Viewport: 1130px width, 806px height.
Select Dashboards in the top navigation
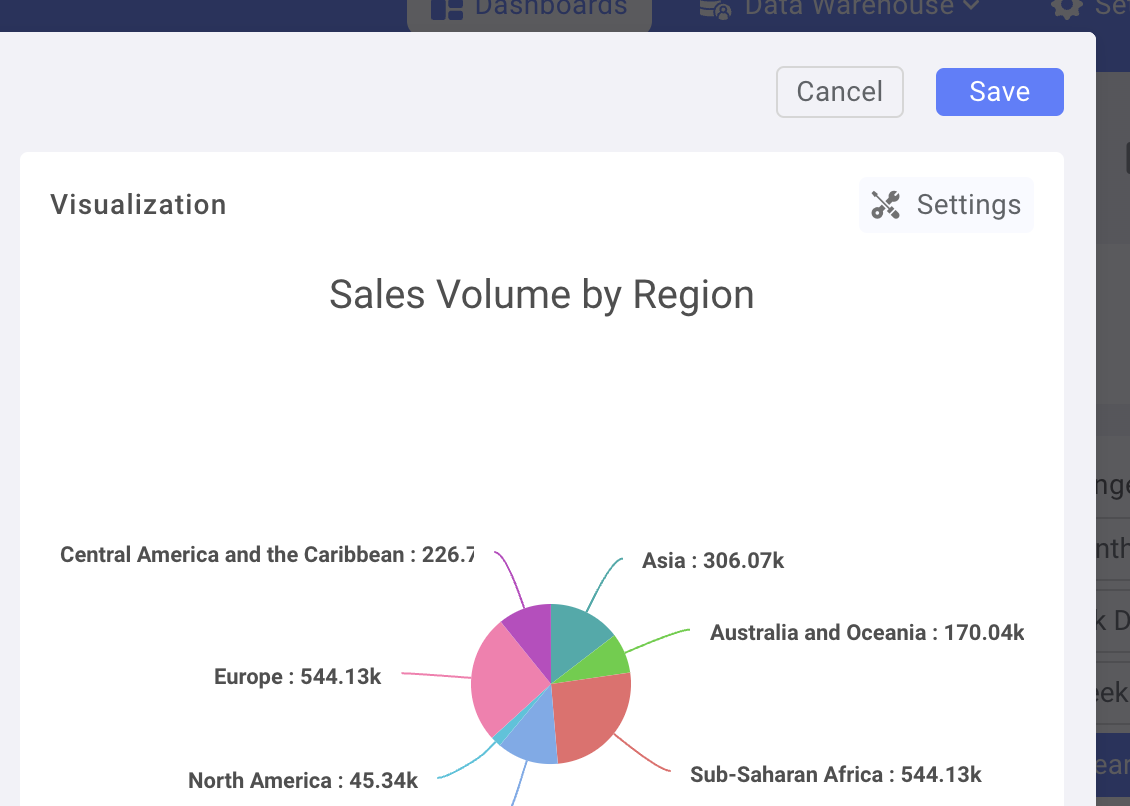529,7
